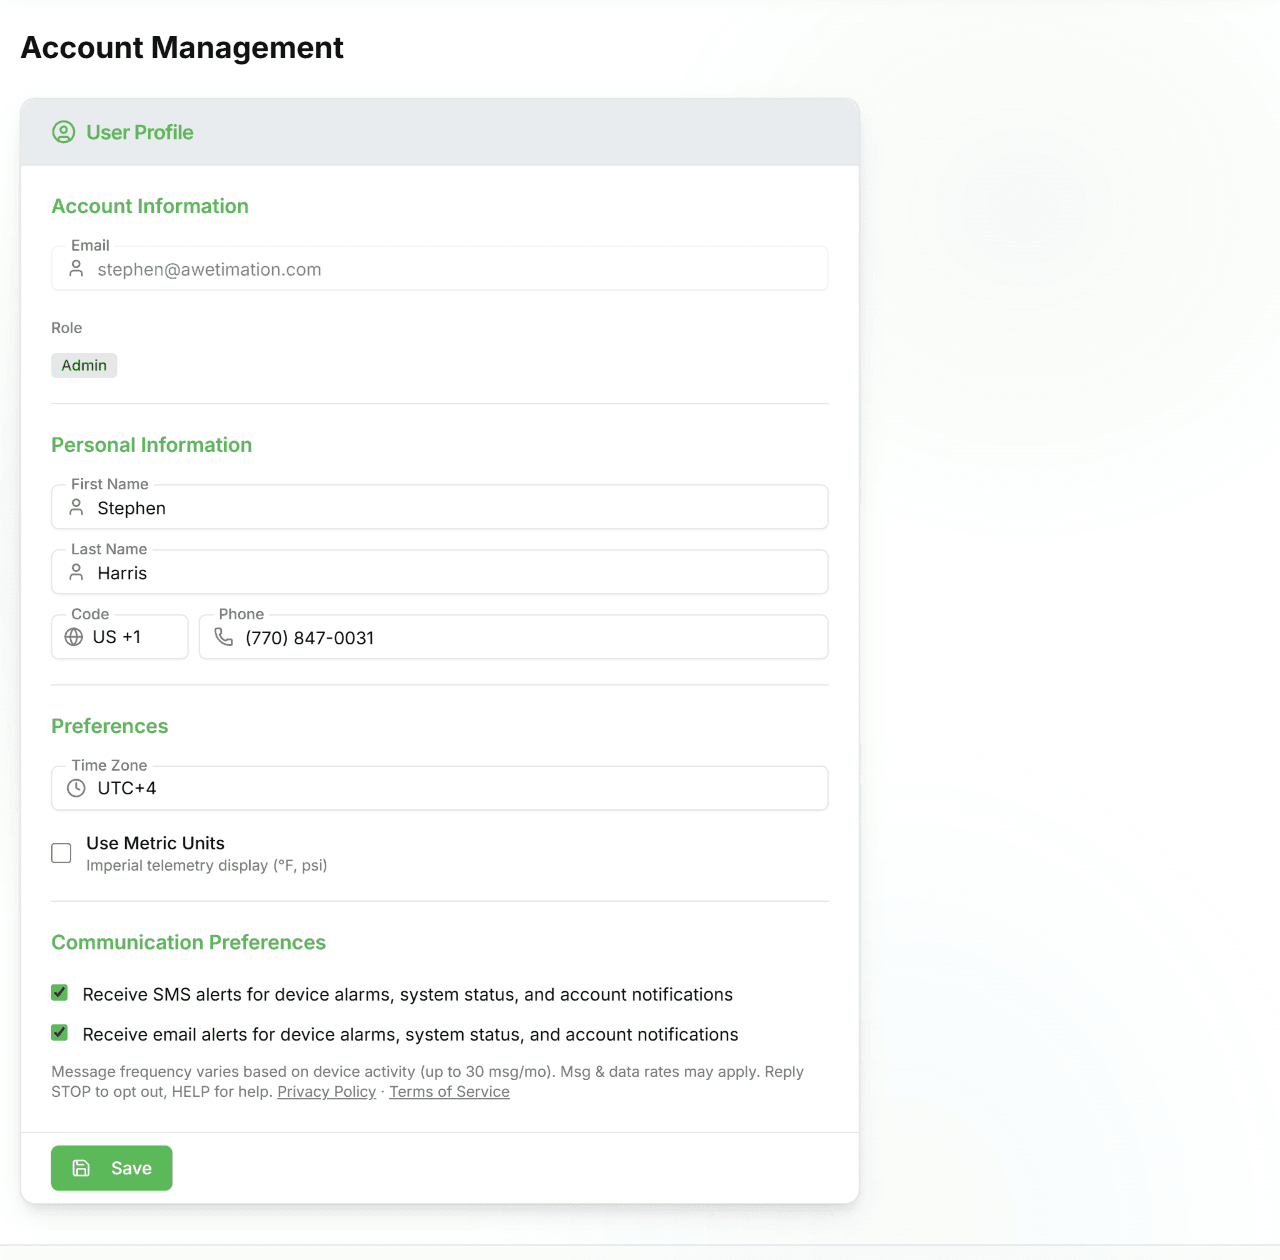Click the person icon beside Last Name

[x=77, y=572]
